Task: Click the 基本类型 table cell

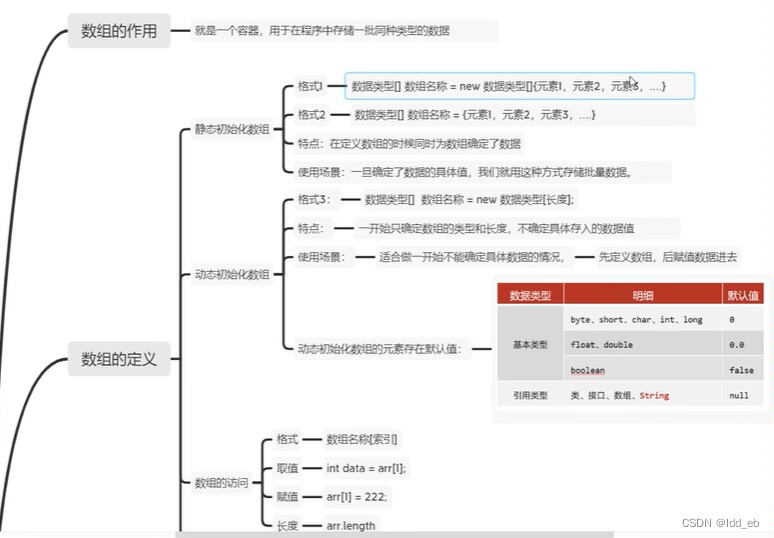Action: click(x=530, y=344)
